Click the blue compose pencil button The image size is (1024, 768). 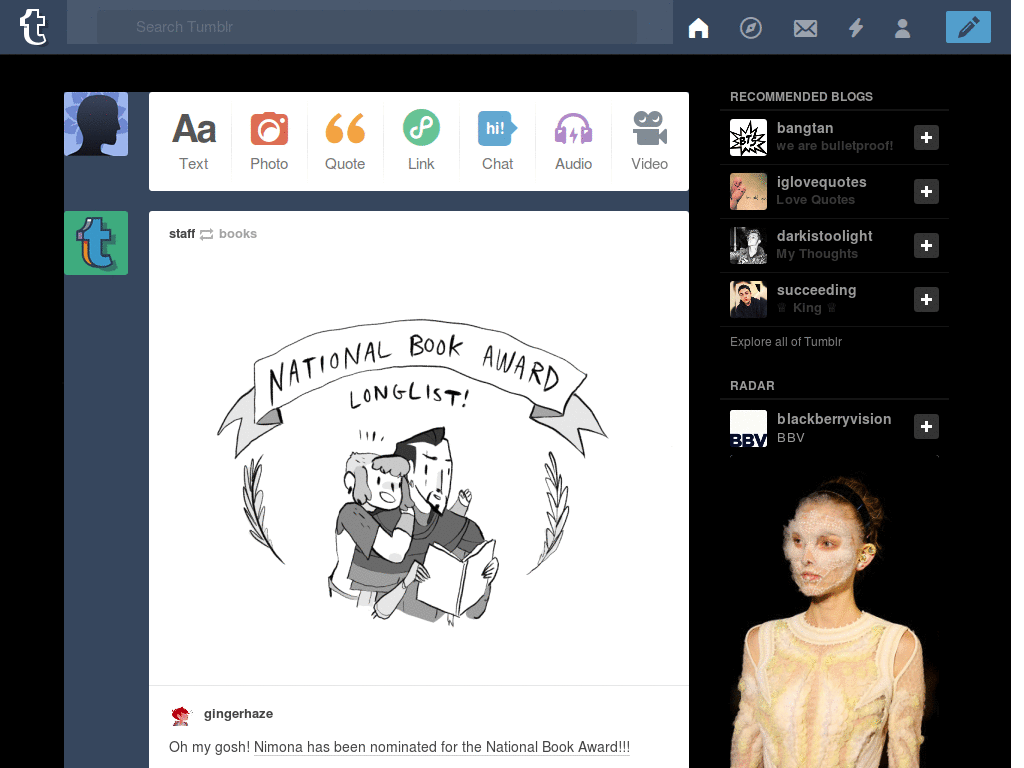968,27
